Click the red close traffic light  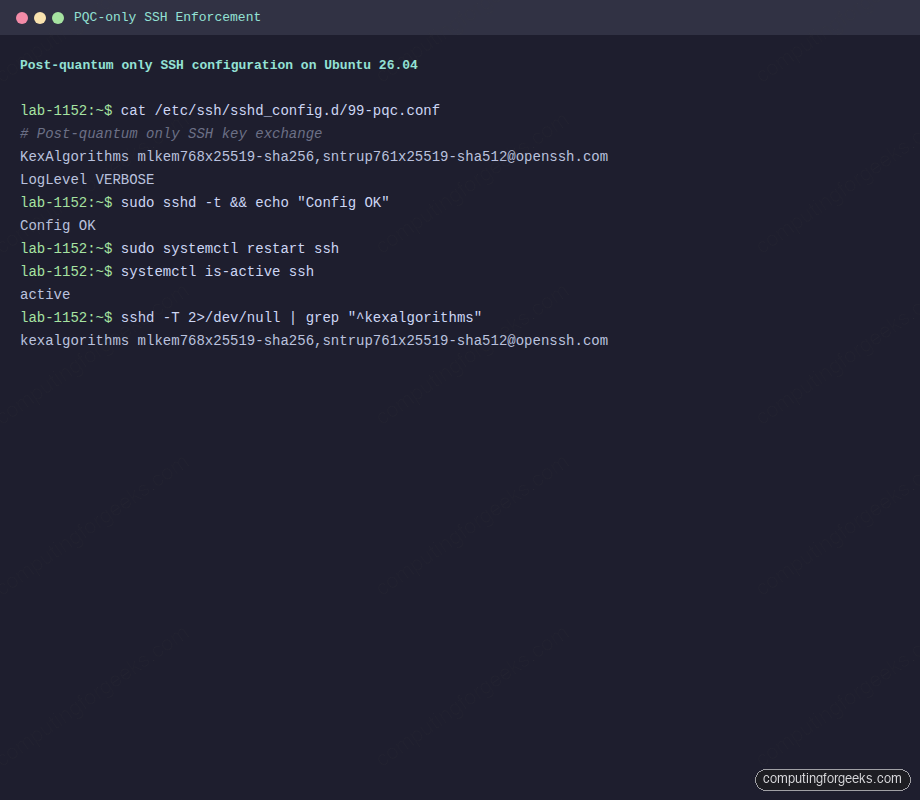[x=22, y=17]
